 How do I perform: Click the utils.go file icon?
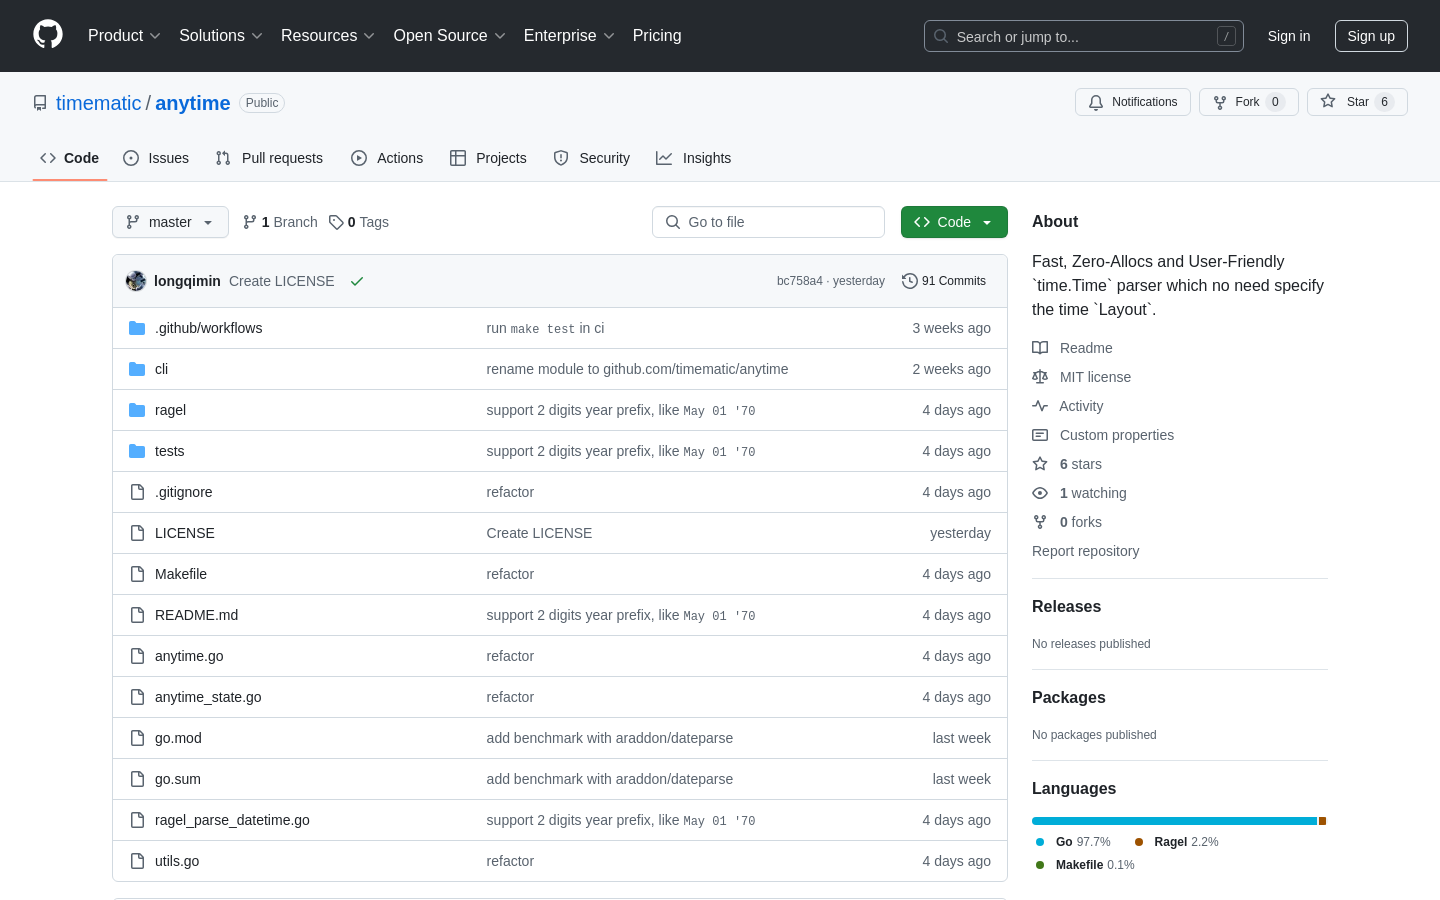(137, 861)
